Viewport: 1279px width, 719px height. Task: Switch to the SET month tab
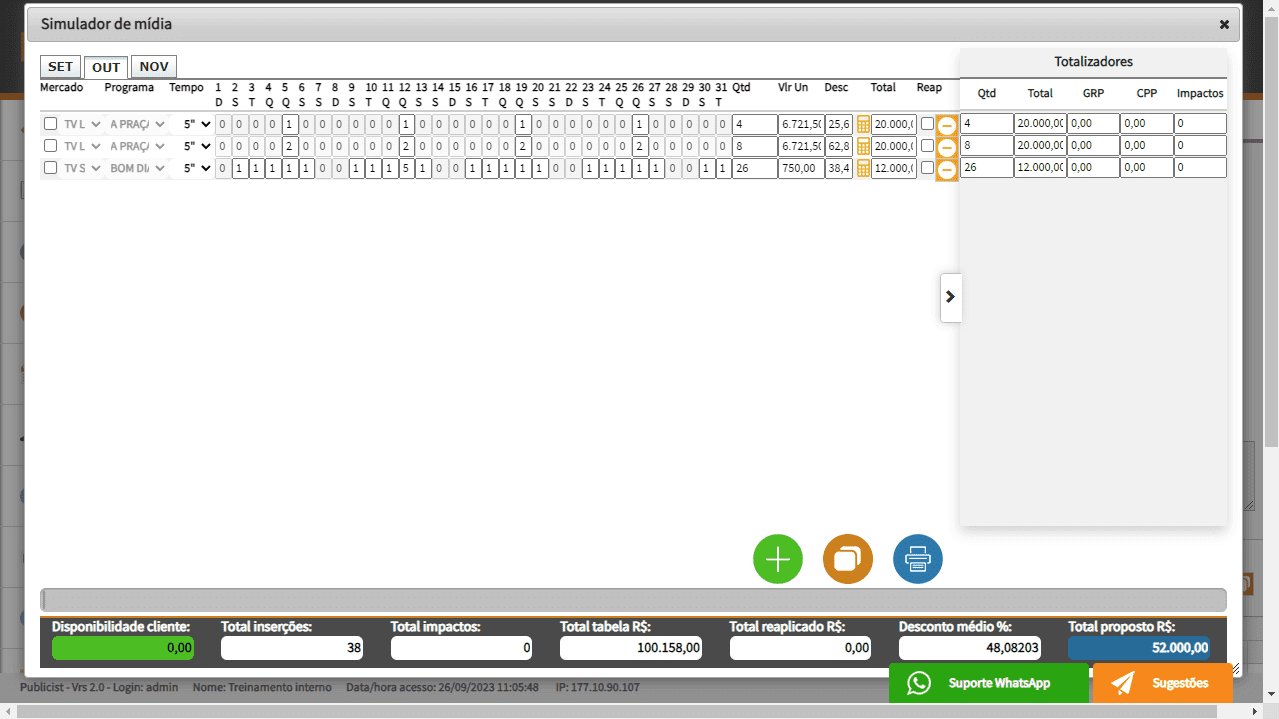click(60, 67)
